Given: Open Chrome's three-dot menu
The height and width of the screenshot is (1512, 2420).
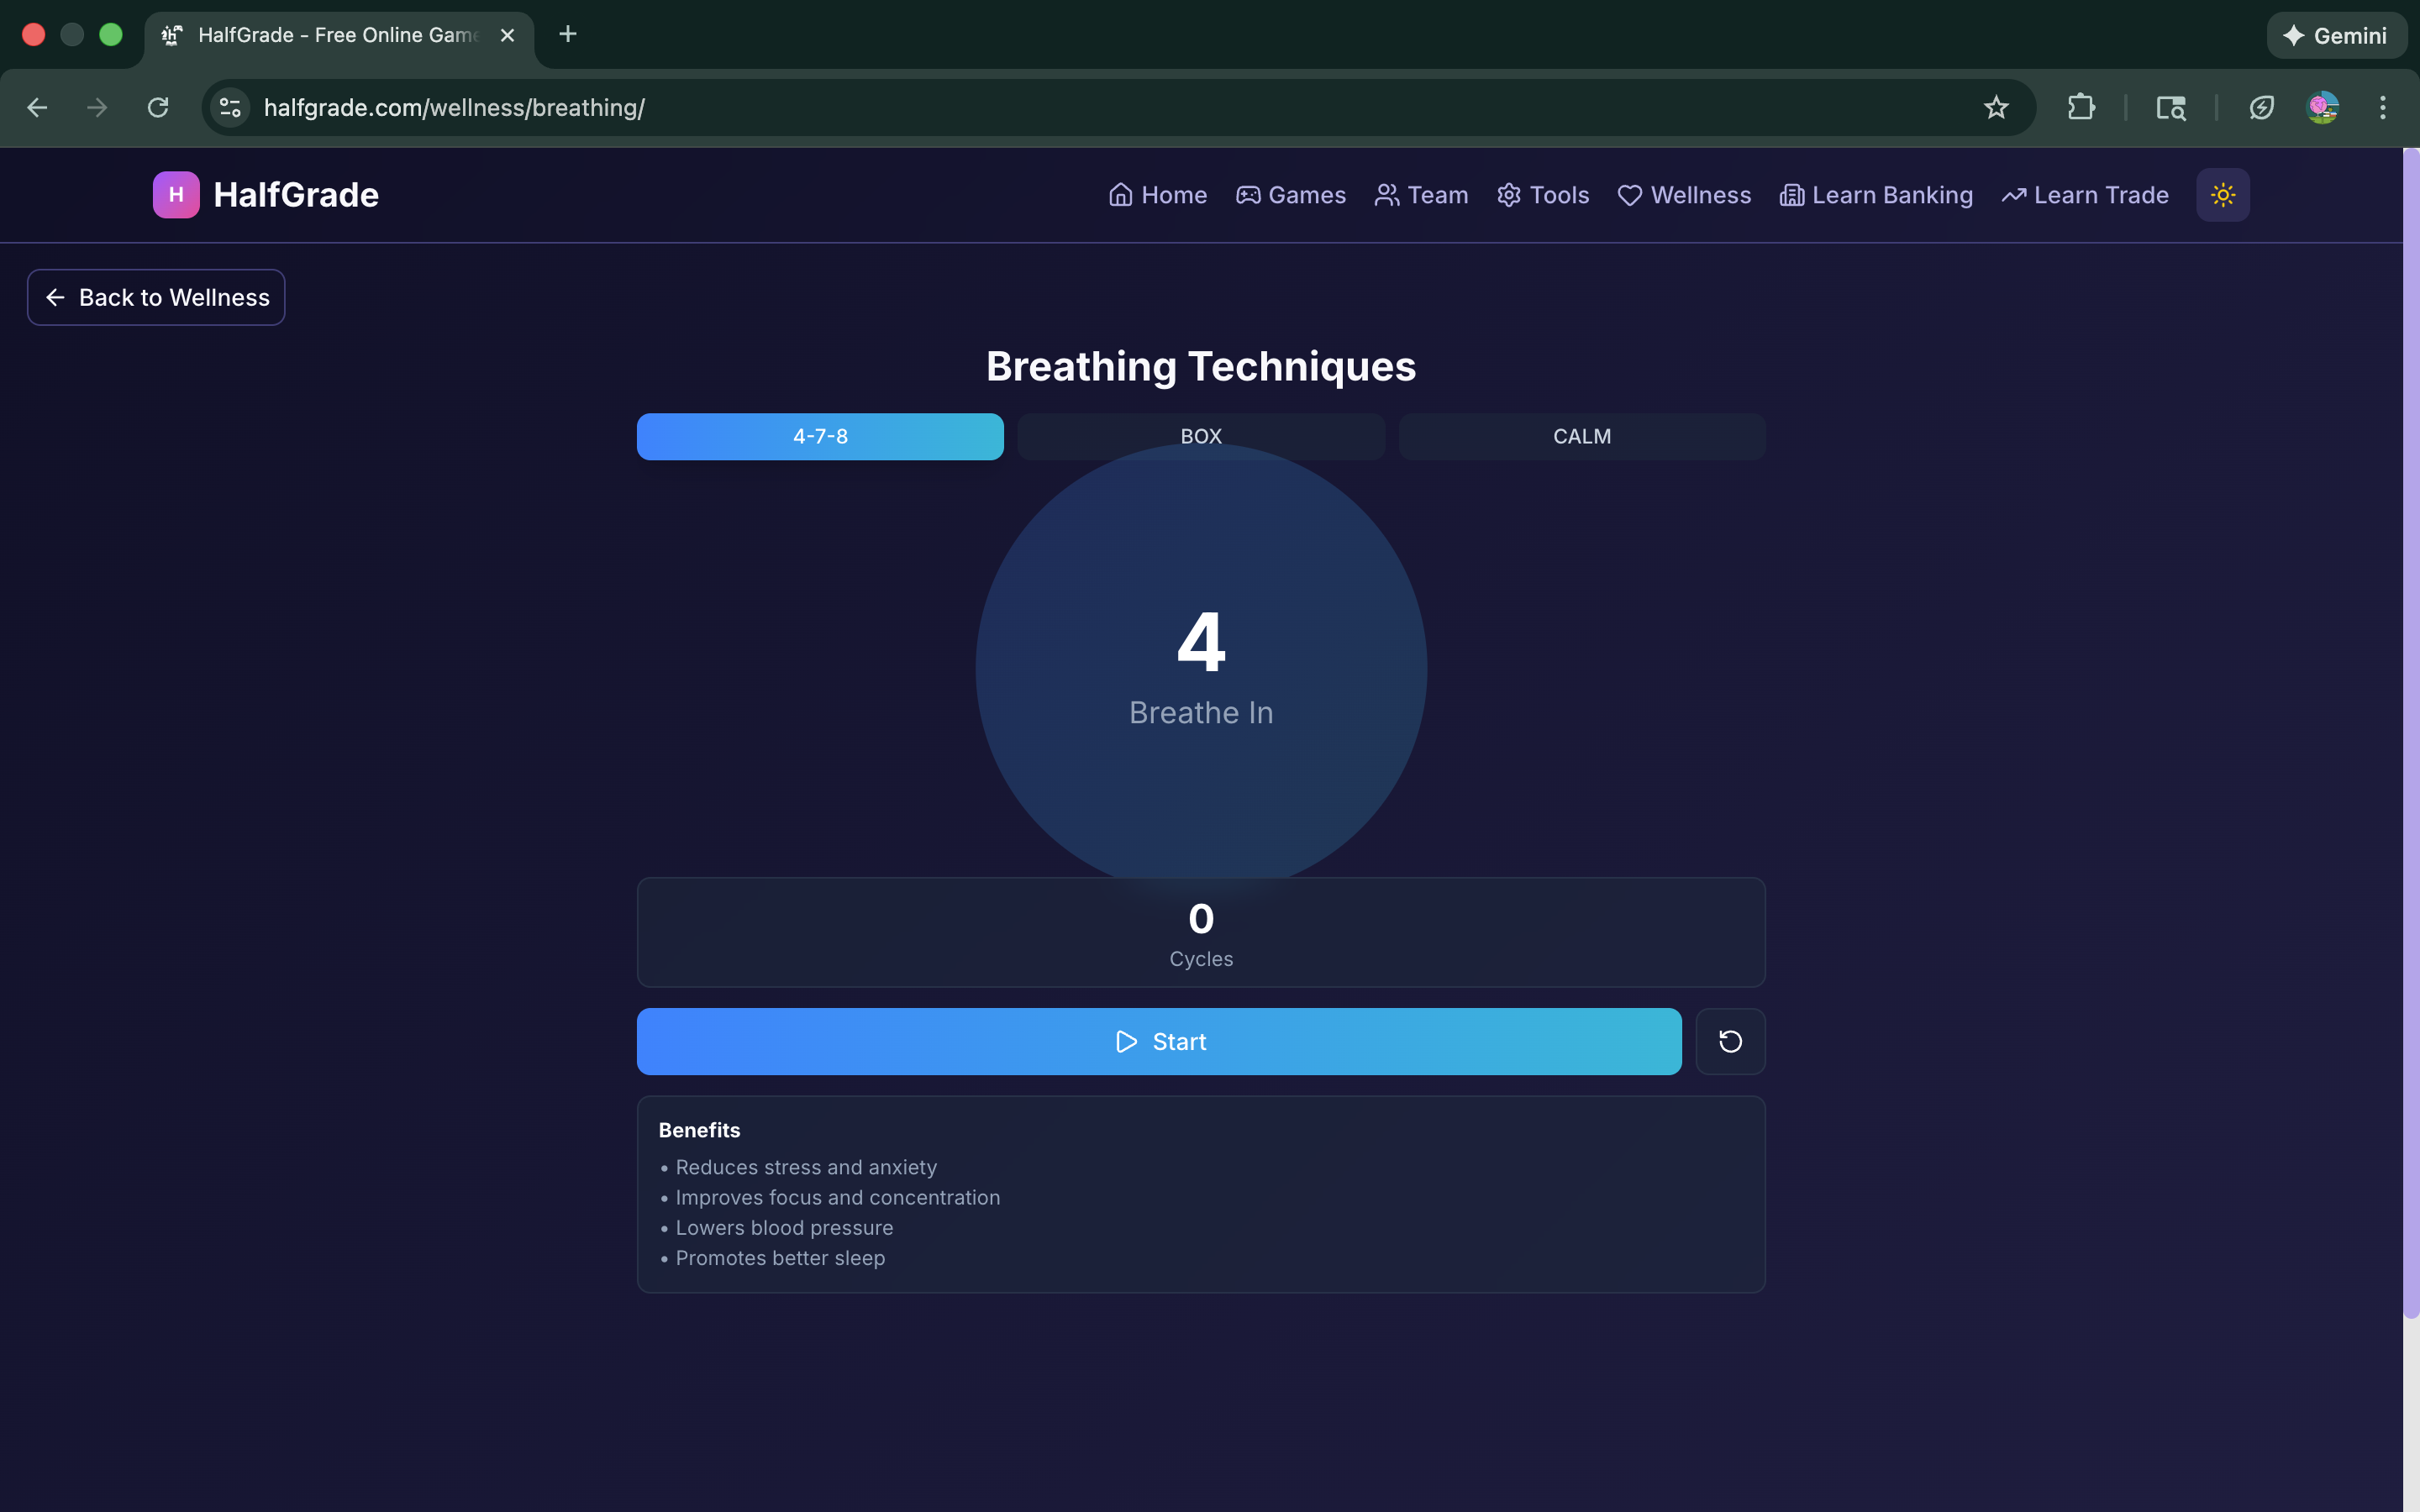Looking at the screenshot, I should click(x=2382, y=107).
